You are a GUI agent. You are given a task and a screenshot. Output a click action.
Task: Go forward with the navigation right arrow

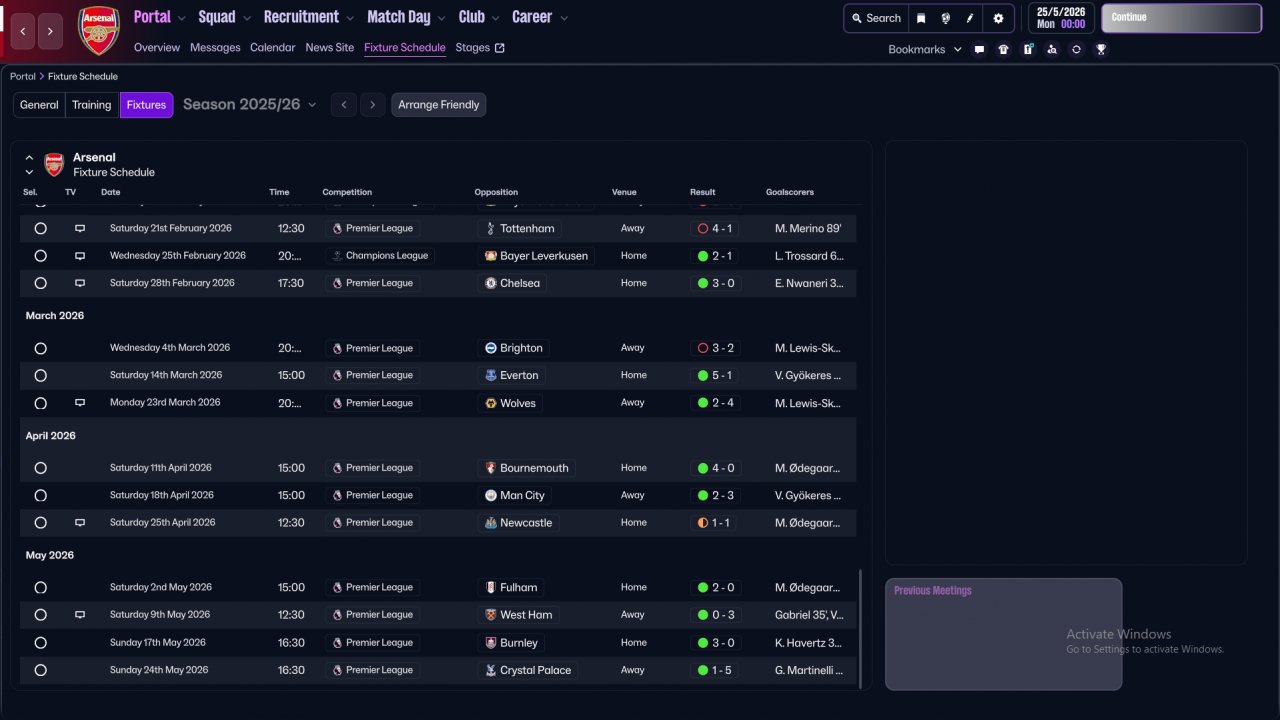coord(50,32)
